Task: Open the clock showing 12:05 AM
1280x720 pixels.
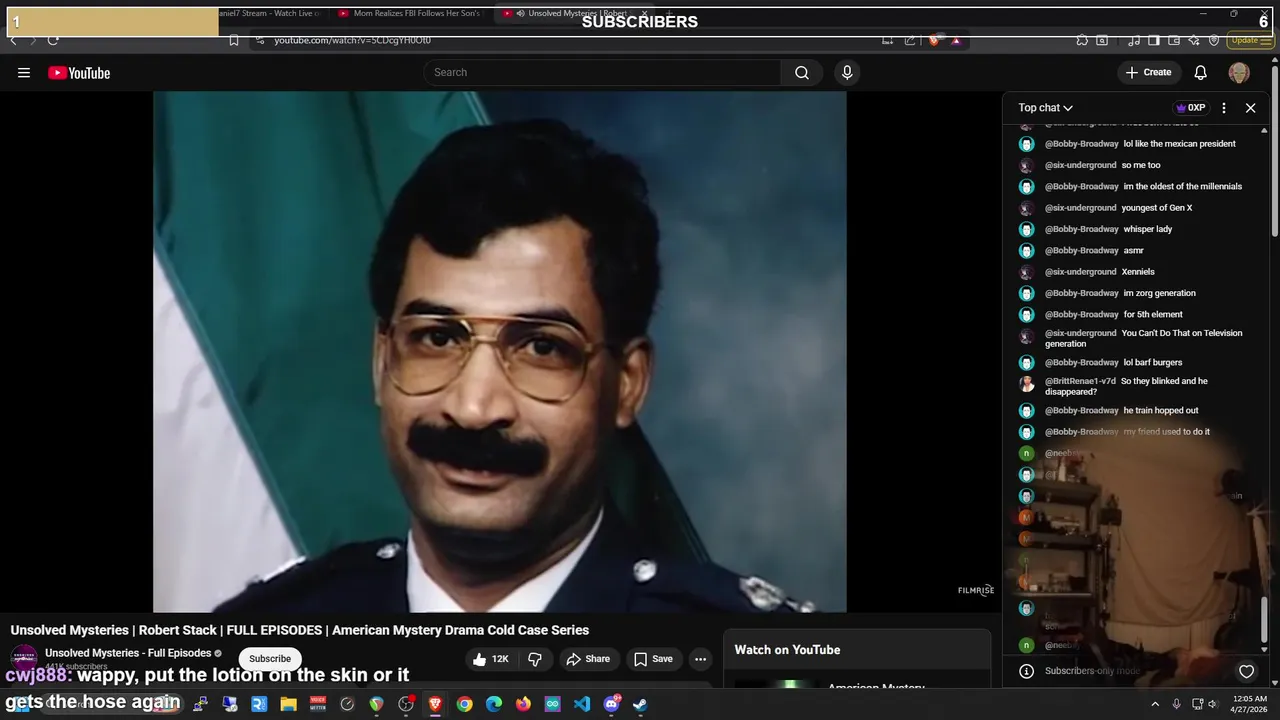Action: coord(1250,704)
